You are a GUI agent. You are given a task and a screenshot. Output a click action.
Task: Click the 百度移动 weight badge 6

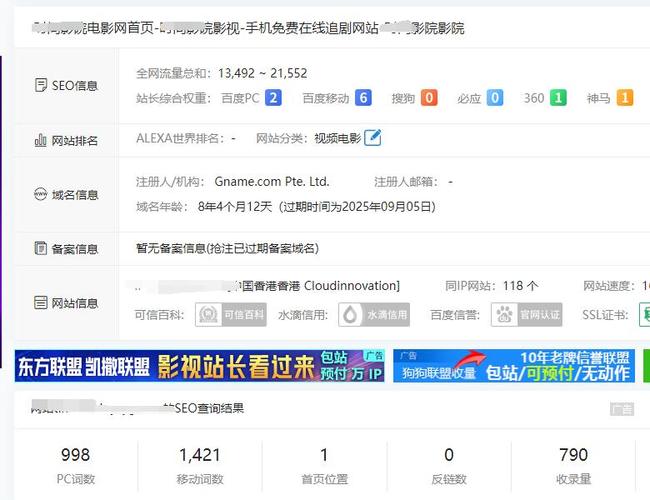click(x=363, y=98)
